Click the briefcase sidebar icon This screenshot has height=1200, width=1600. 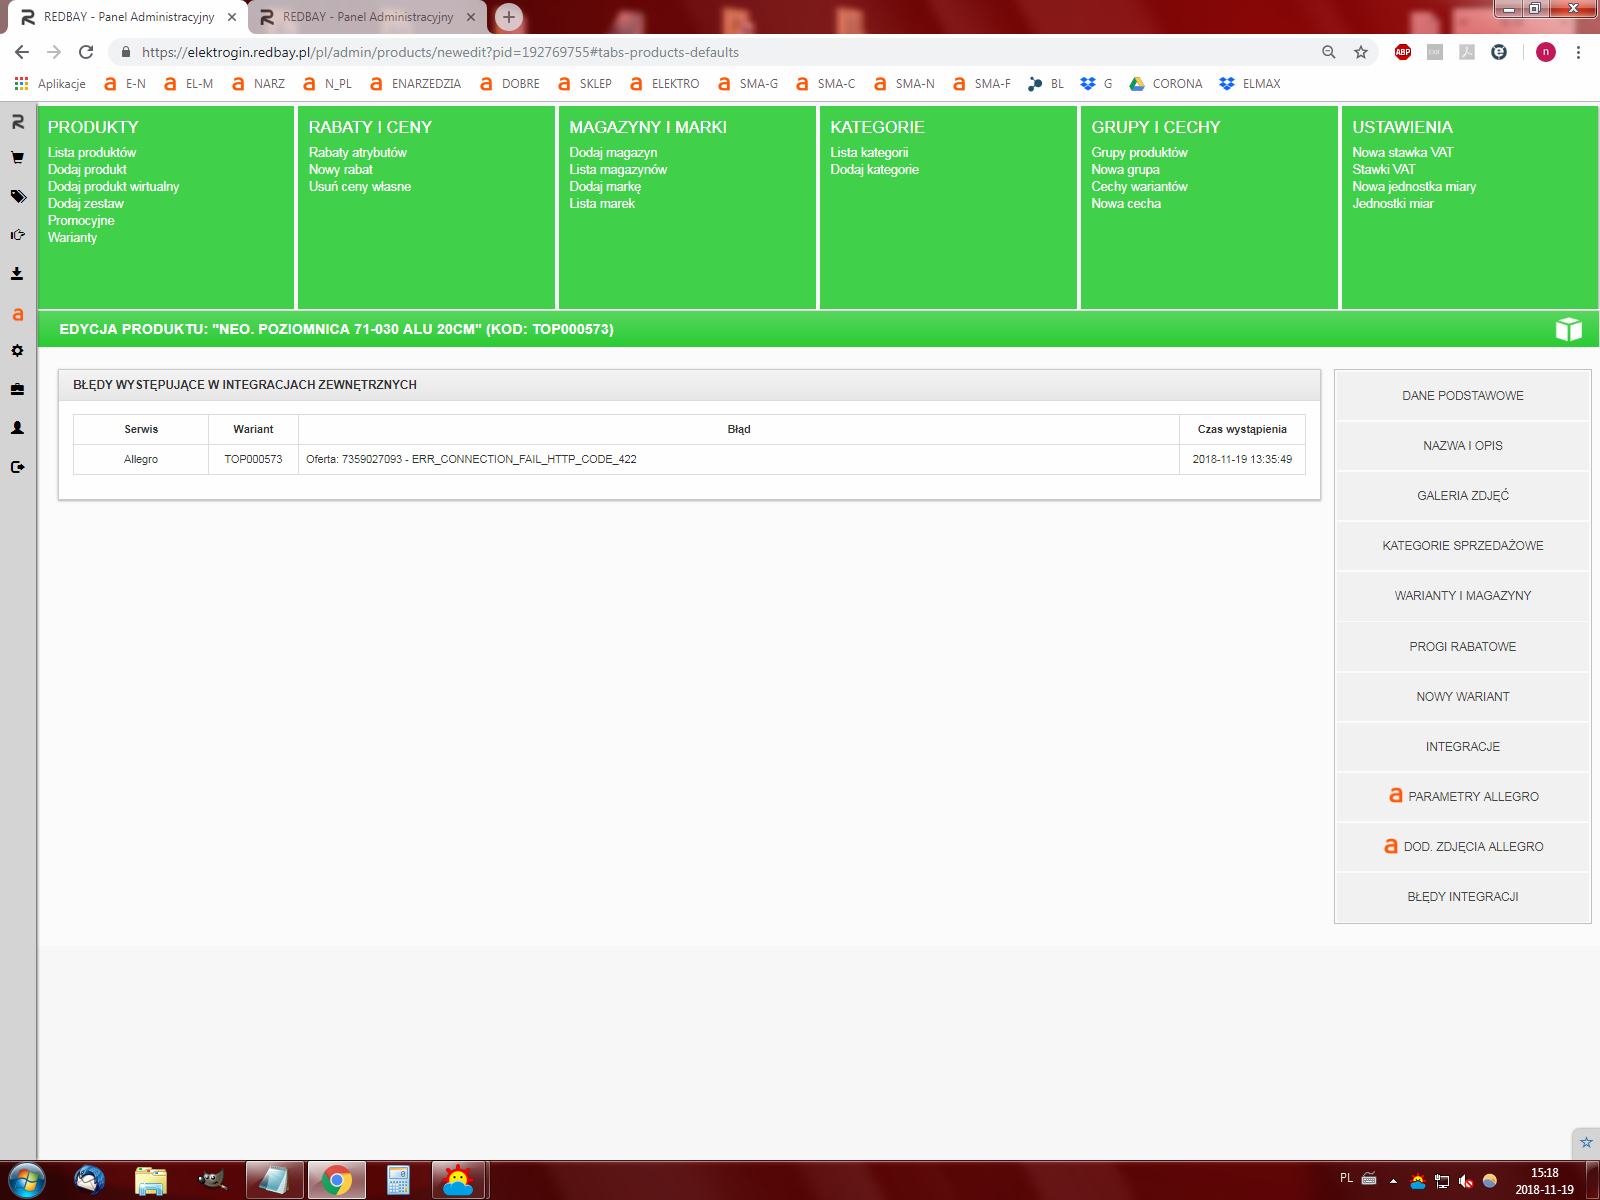point(17,389)
